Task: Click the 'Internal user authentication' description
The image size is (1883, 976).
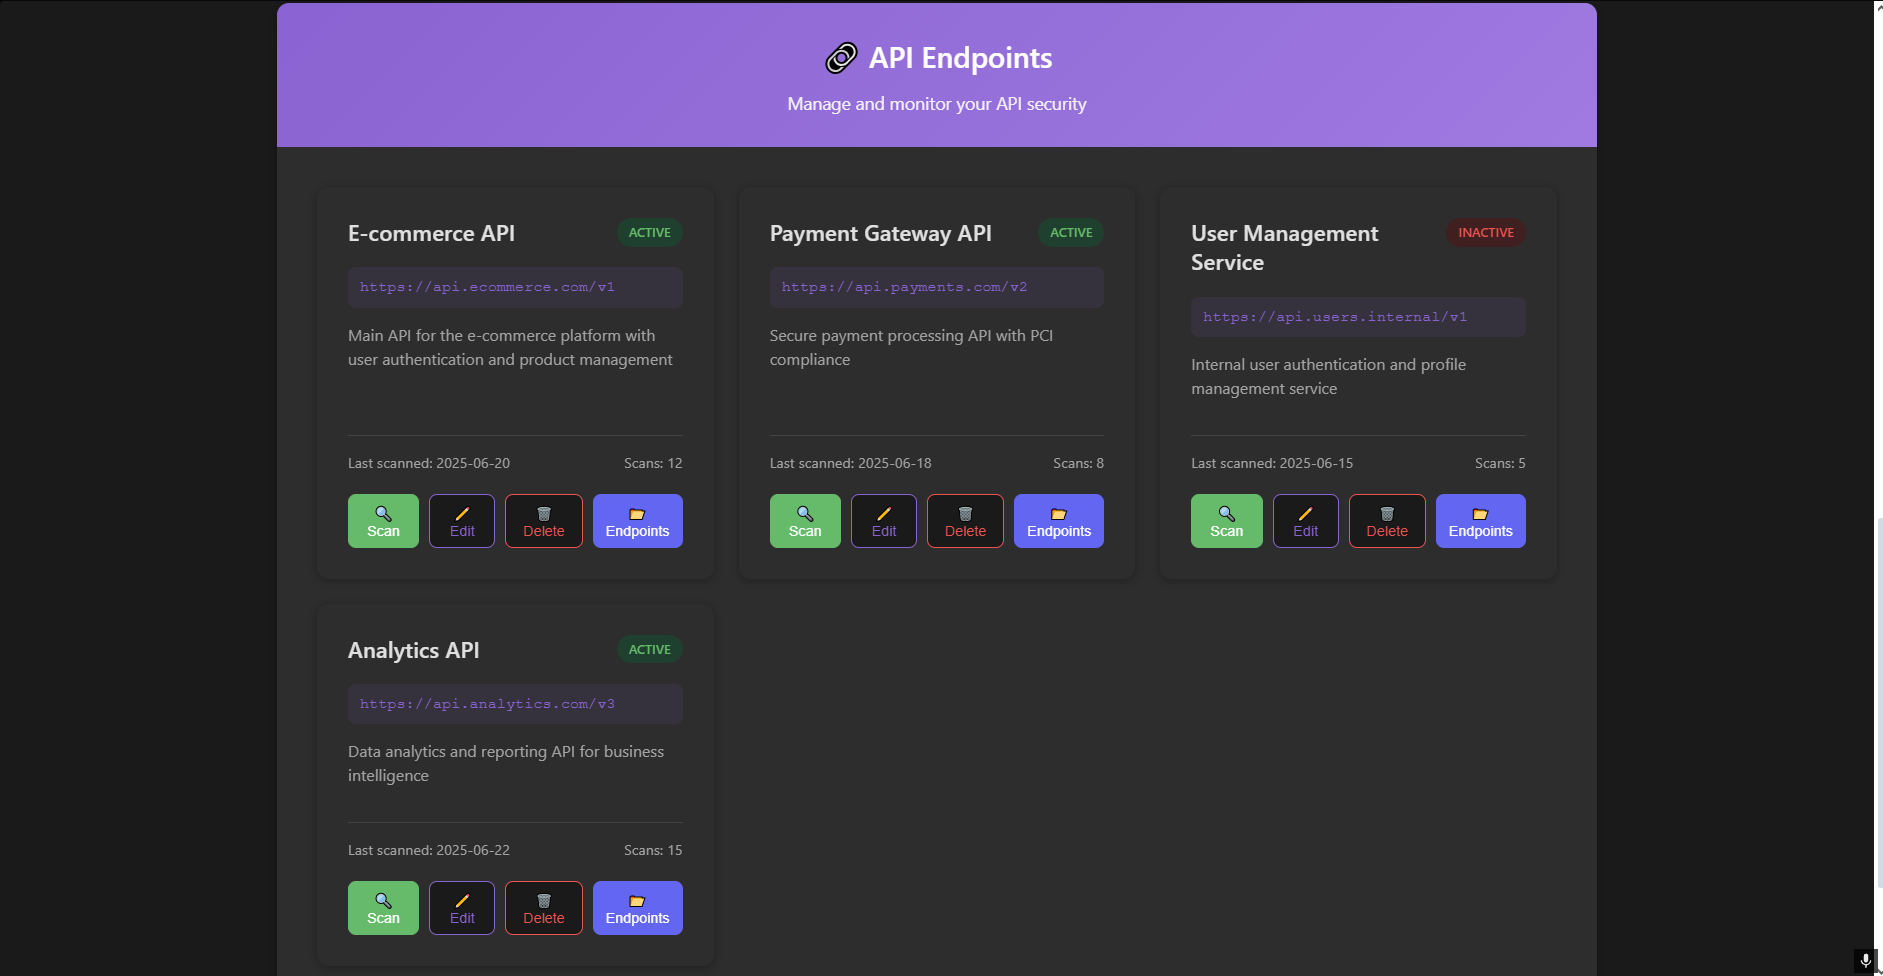Action: click(1328, 376)
